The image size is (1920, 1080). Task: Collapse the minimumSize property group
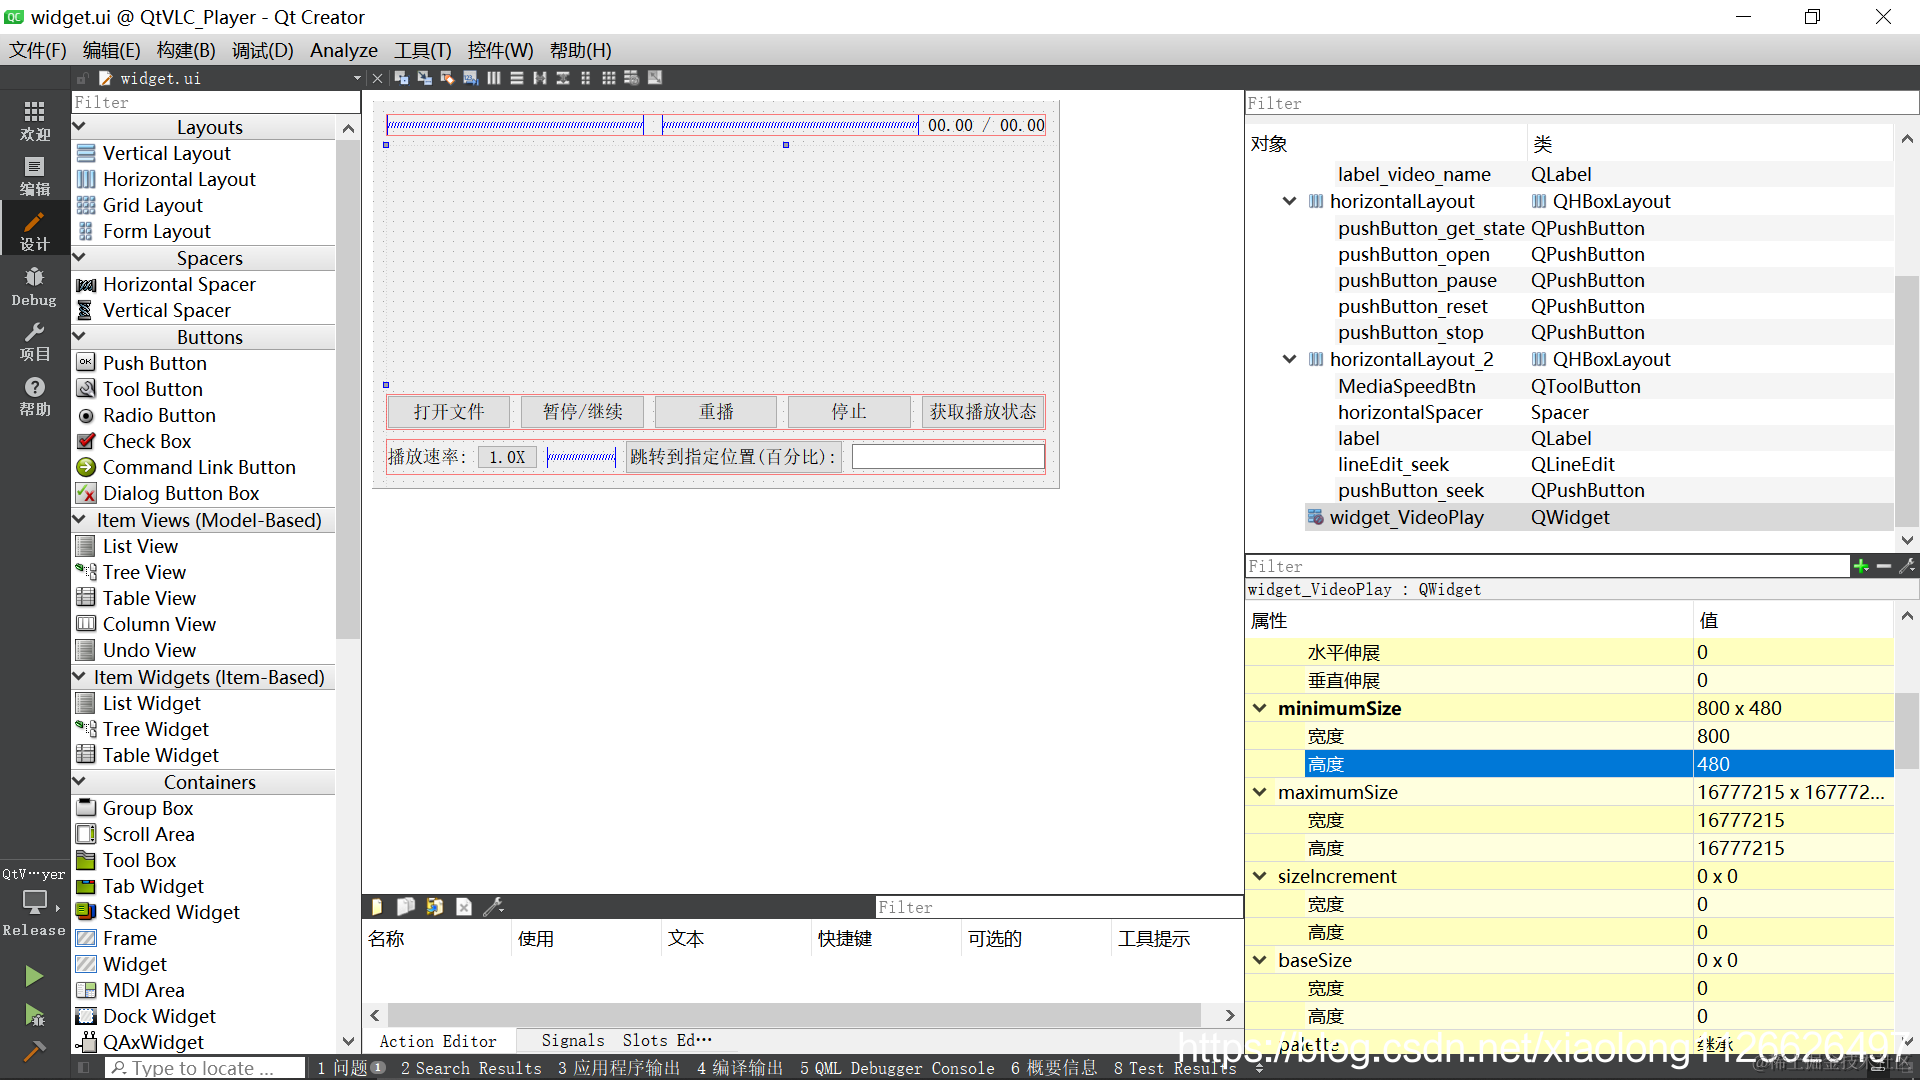pyautogui.click(x=1259, y=708)
